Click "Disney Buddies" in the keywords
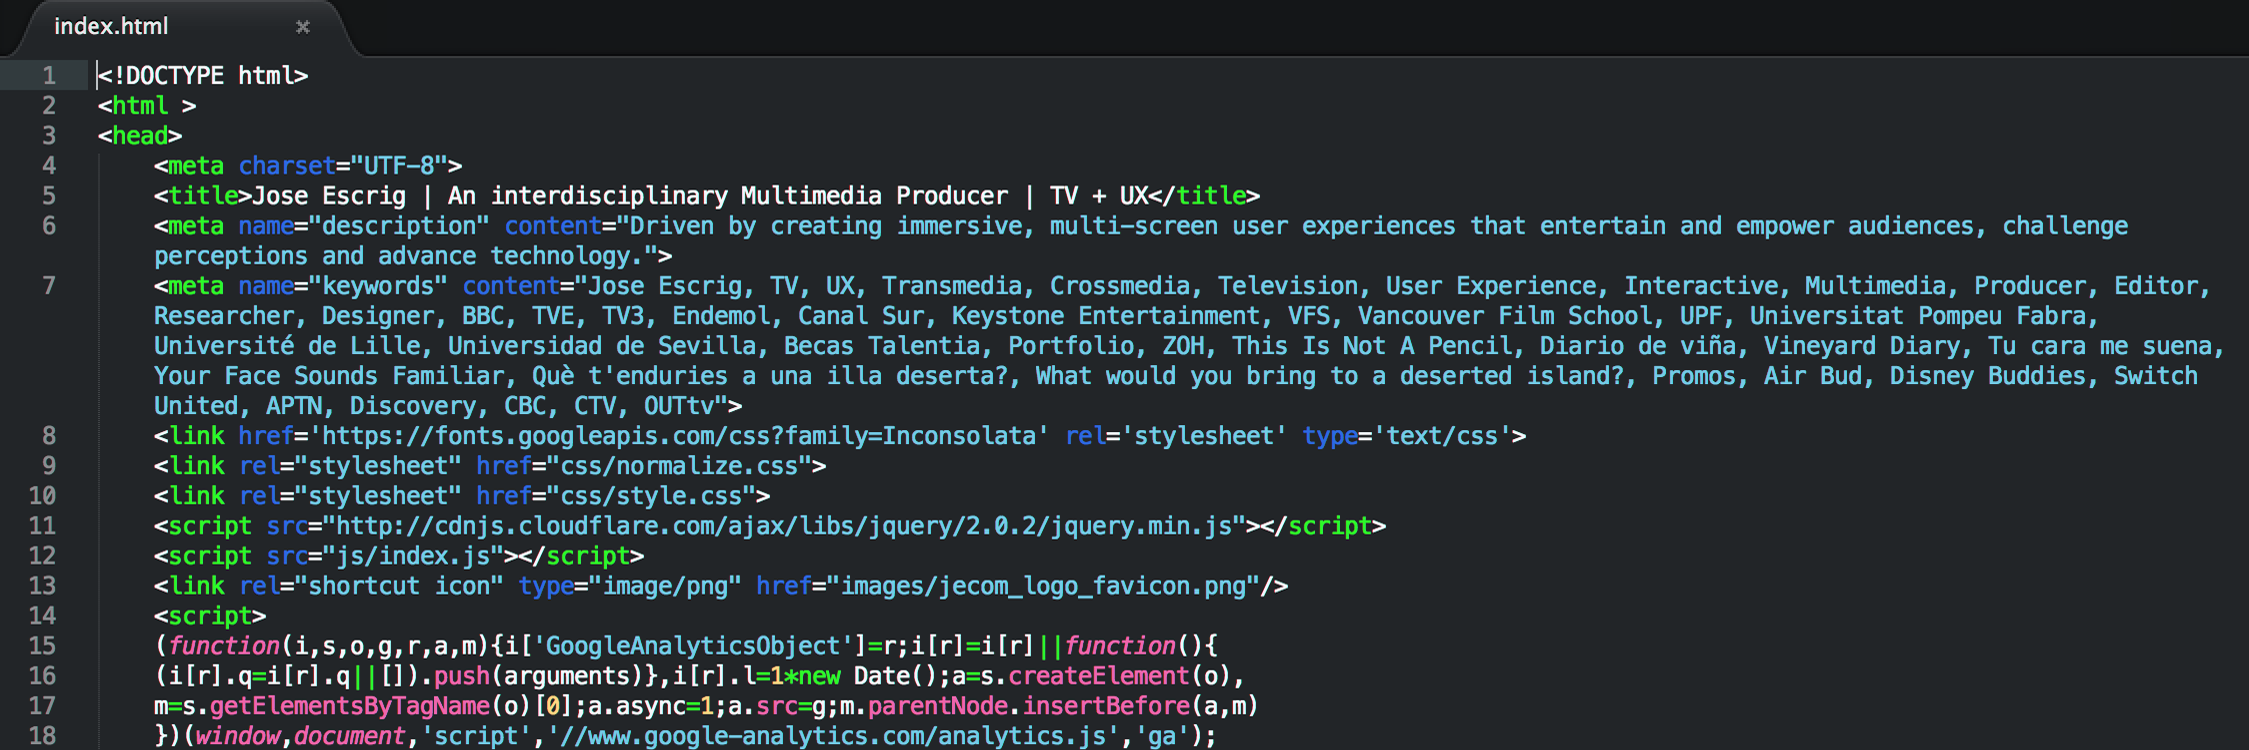This screenshot has height=750, width=2249. point(1987,375)
